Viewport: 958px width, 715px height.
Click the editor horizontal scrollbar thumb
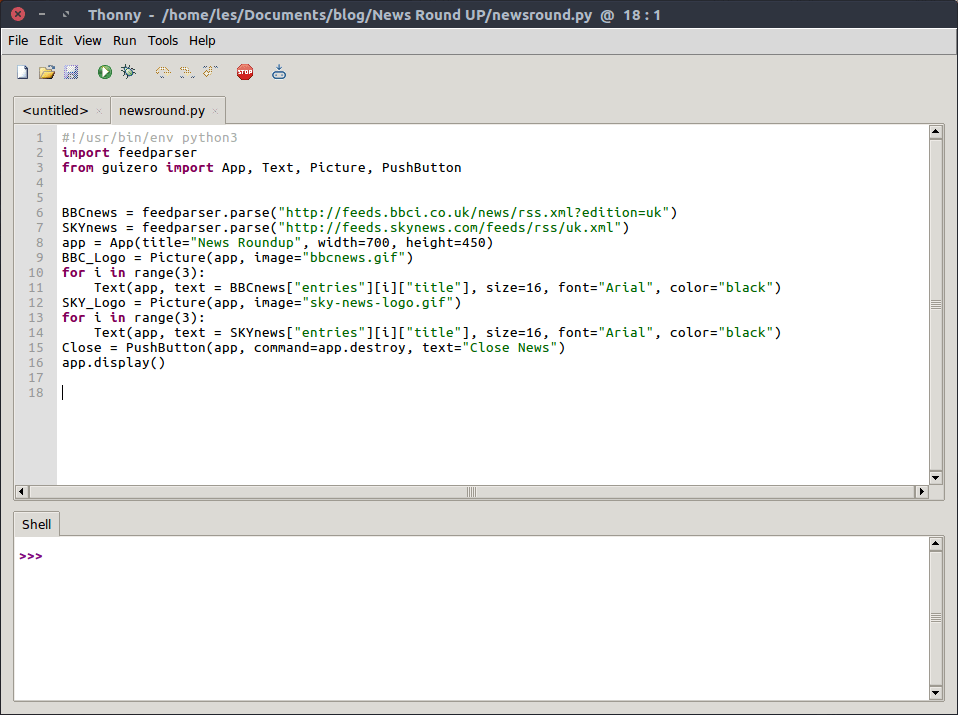(x=471, y=491)
